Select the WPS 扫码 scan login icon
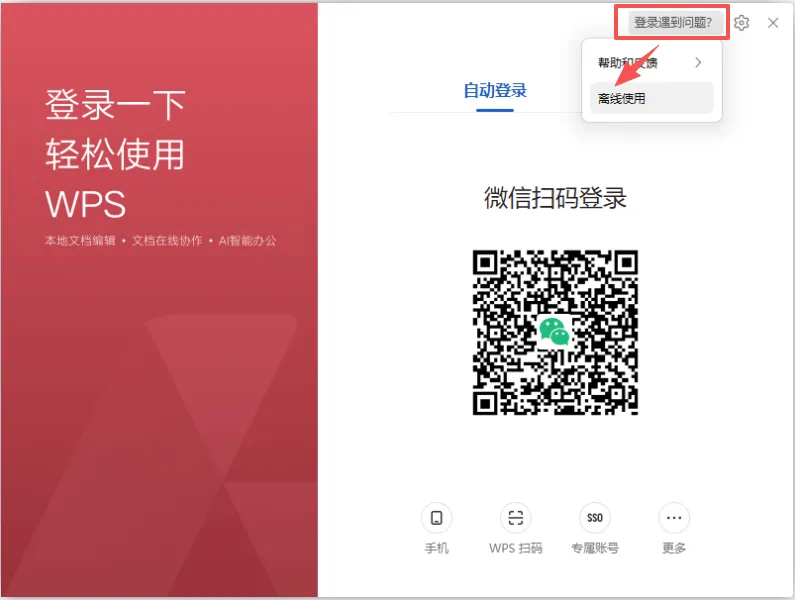The height and width of the screenshot is (600, 795). click(x=516, y=518)
